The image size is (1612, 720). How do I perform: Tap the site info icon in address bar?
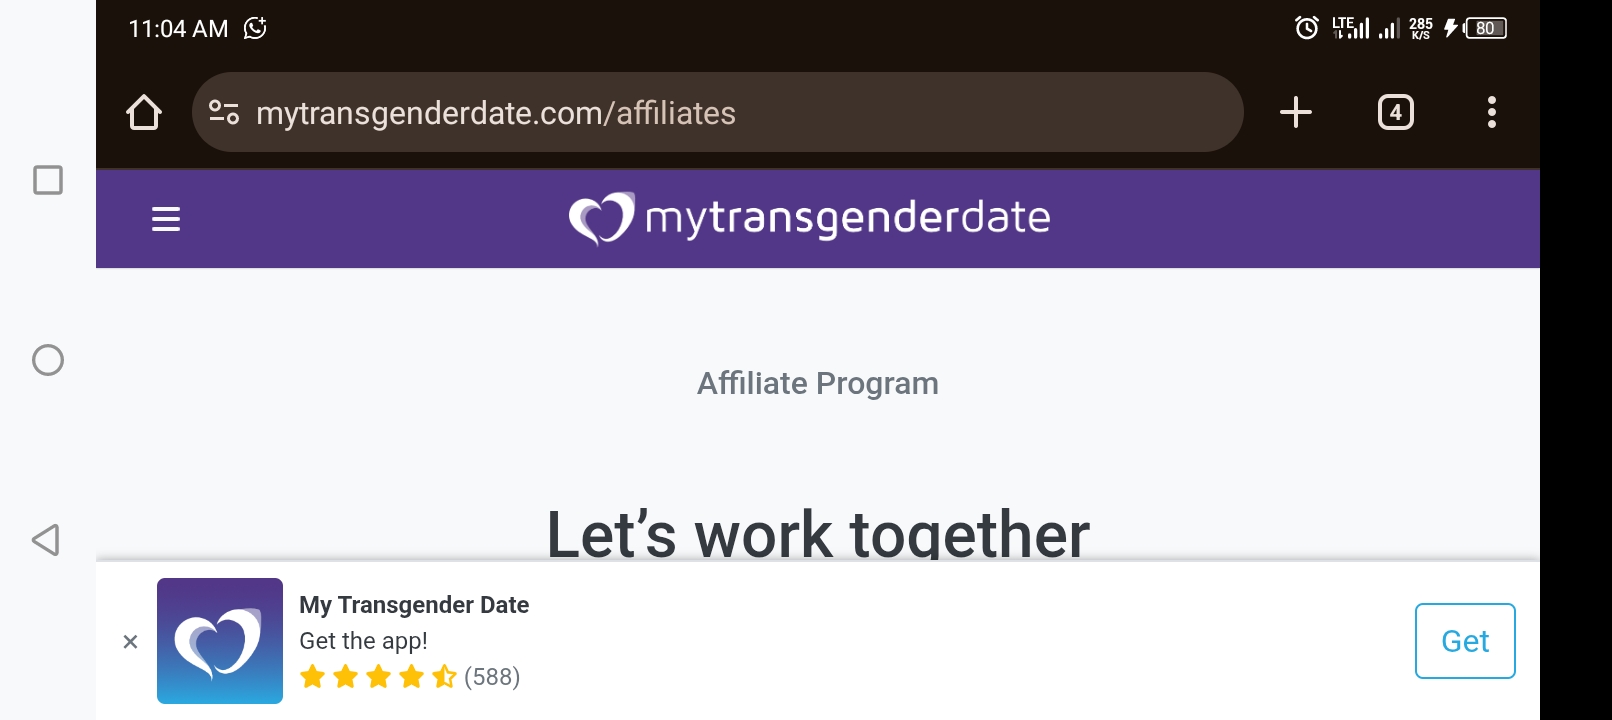(224, 112)
